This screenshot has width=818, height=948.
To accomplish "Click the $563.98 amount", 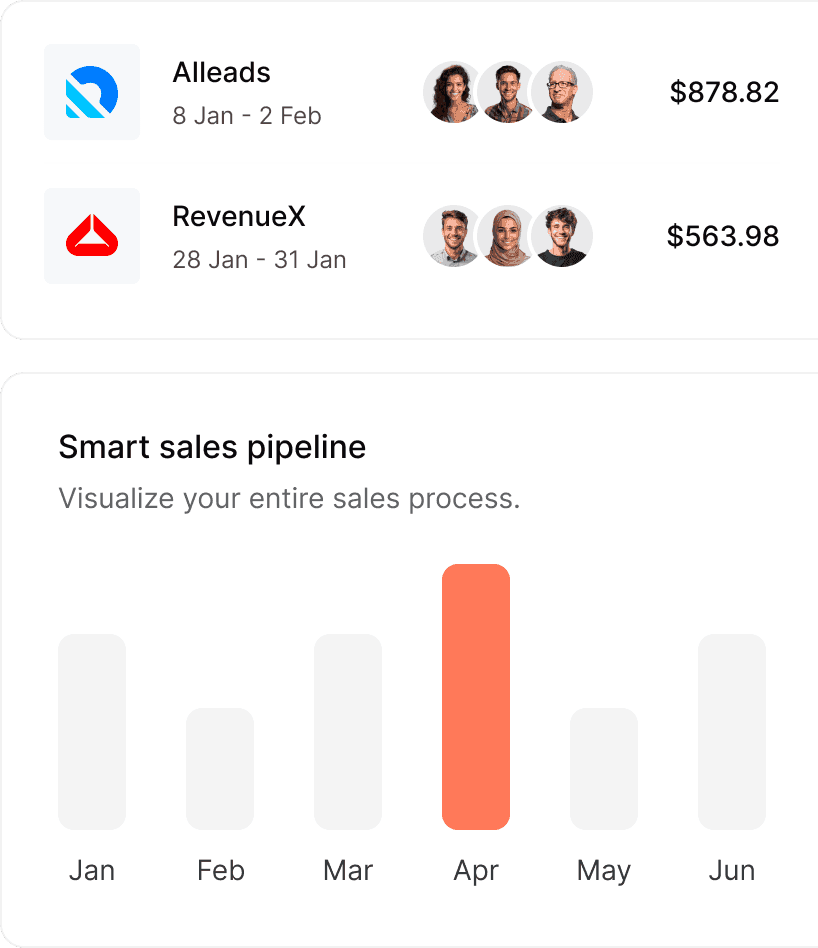I will click(723, 236).
